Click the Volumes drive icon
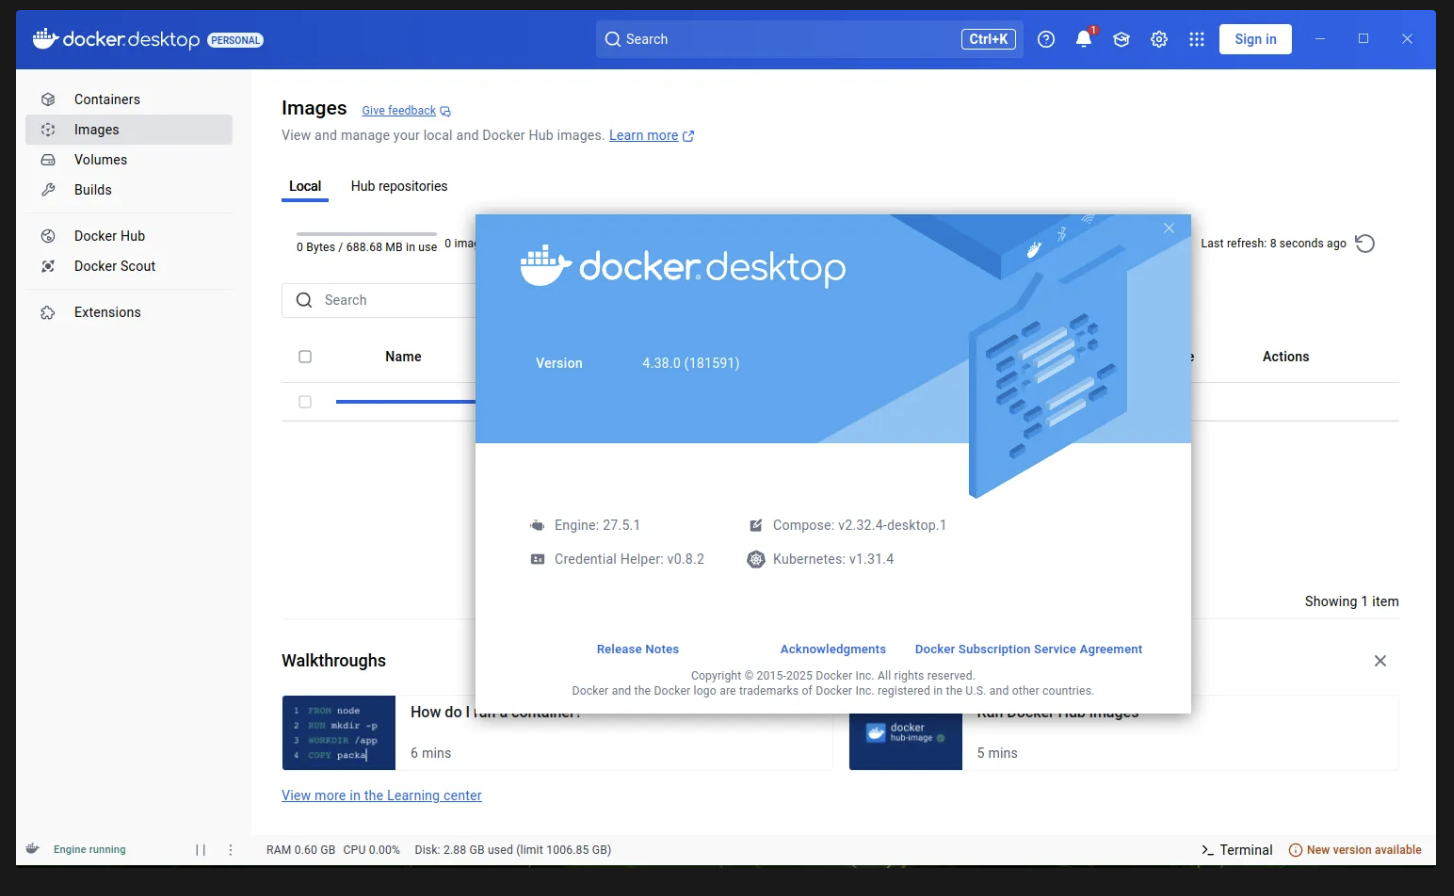This screenshot has height=896, width=1454. (x=48, y=159)
